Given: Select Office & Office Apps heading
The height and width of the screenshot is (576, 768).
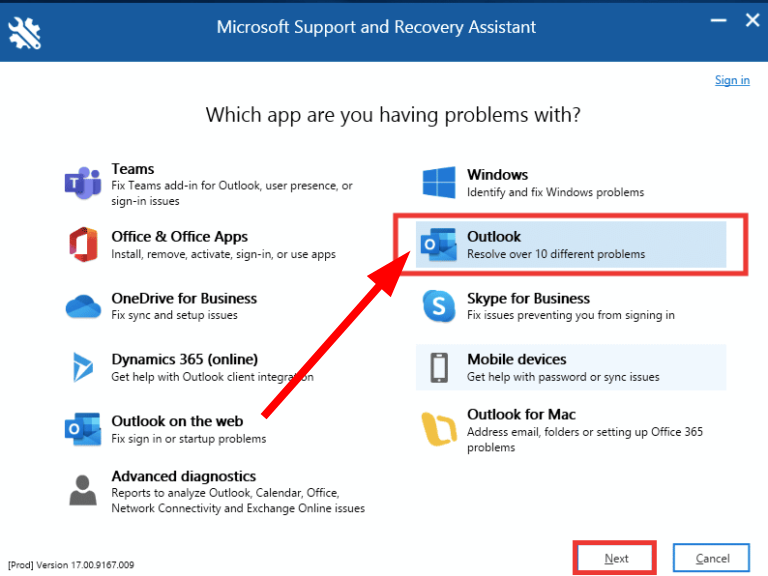Looking at the screenshot, I should click(180, 237).
